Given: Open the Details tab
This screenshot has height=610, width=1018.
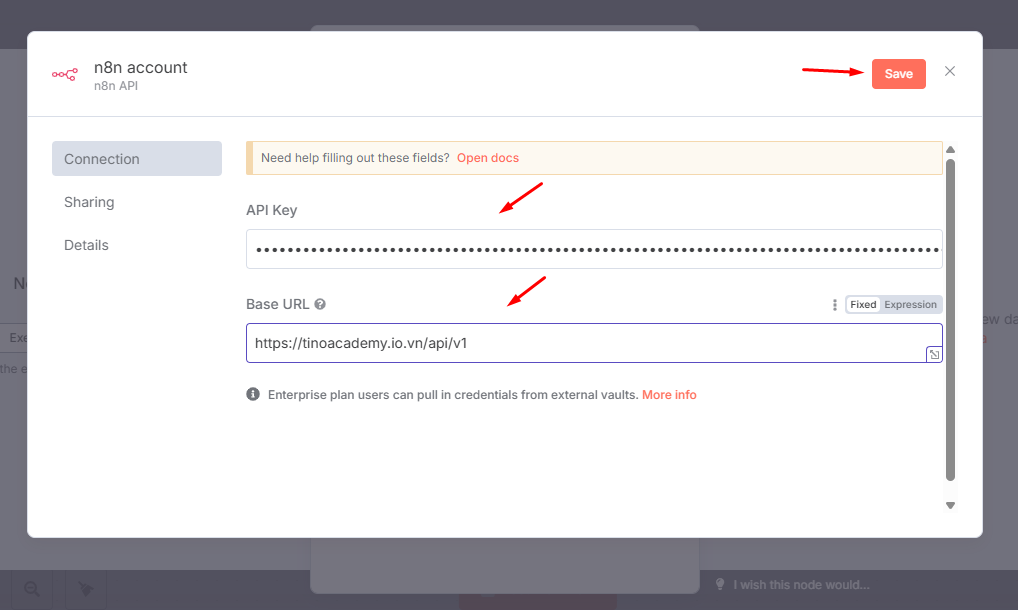Looking at the screenshot, I should pyautogui.click(x=86, y=245).
